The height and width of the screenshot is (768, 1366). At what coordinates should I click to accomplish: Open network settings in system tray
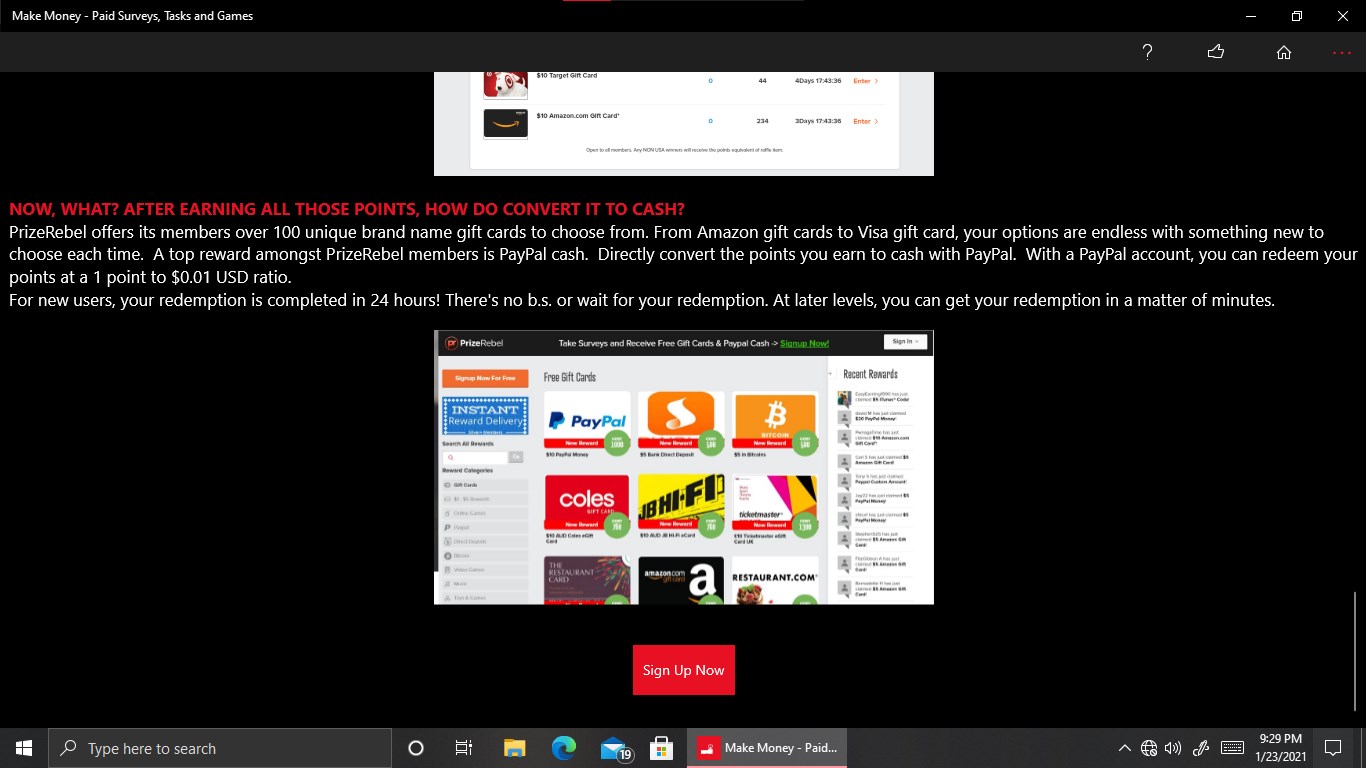click(x=1149, y=748)
